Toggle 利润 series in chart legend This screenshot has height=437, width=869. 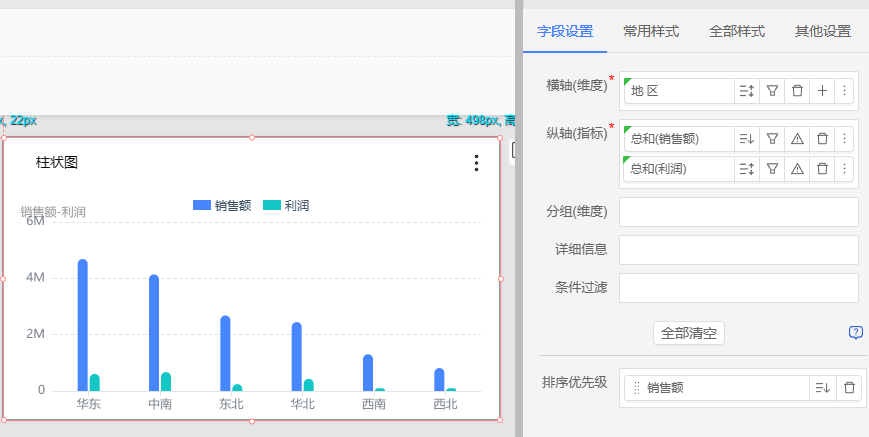coord(286,205)
